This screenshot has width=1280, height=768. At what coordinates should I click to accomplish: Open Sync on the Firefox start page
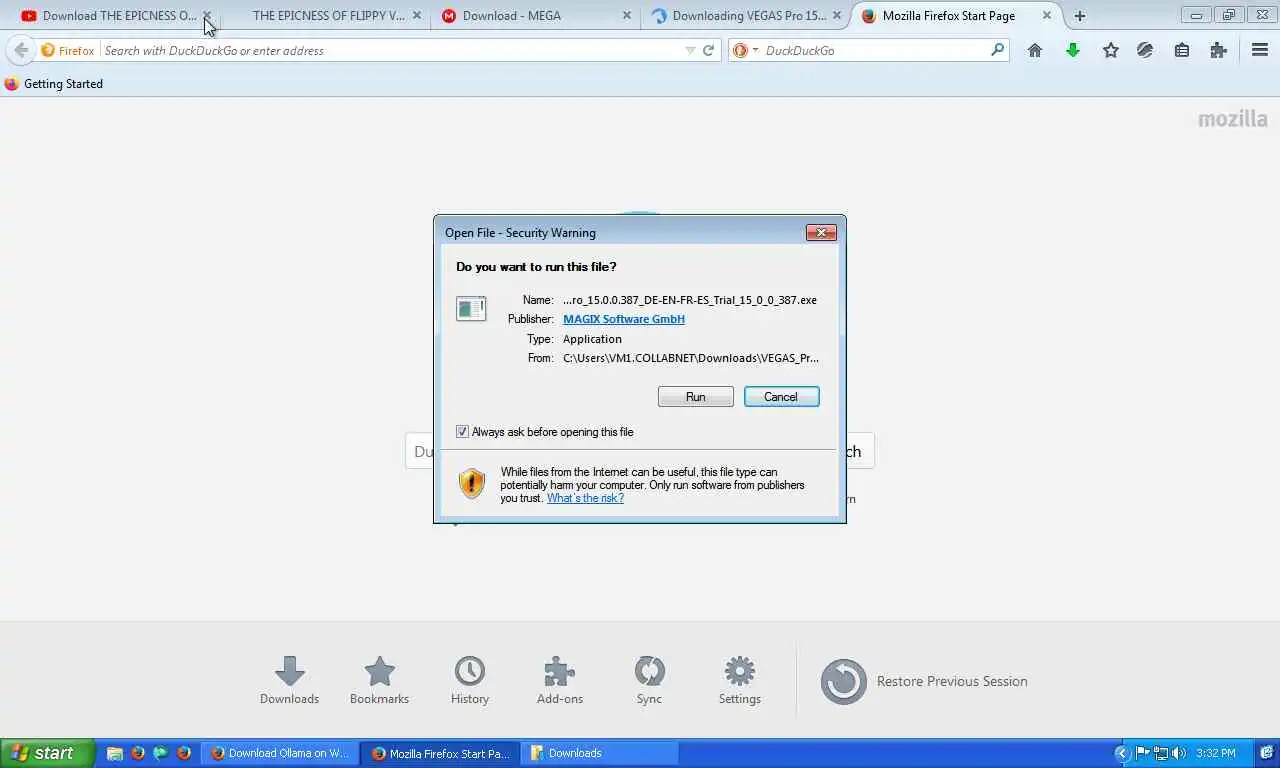pyautogui.click(x=649, y=681)
